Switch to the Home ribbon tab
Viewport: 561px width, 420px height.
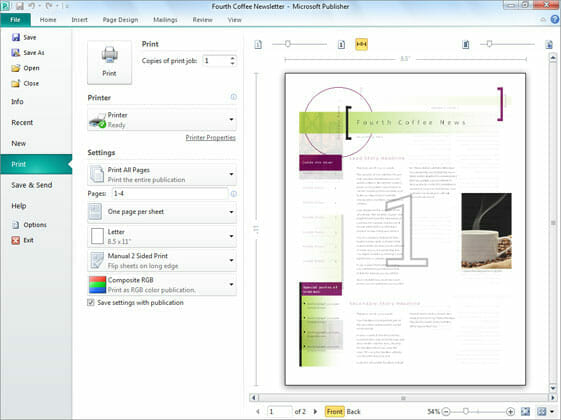[x=48, y=20]
